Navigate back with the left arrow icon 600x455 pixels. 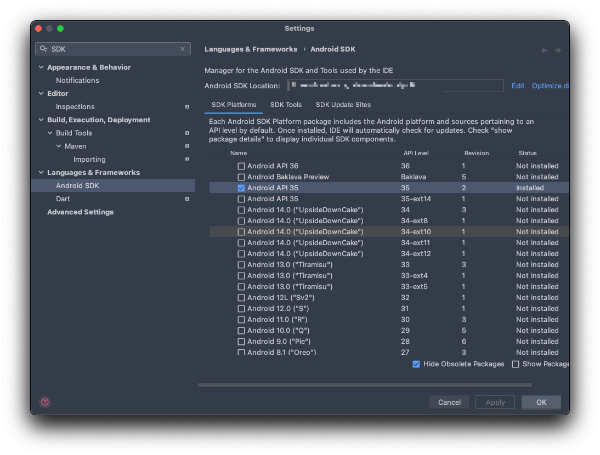pos(544,50)
